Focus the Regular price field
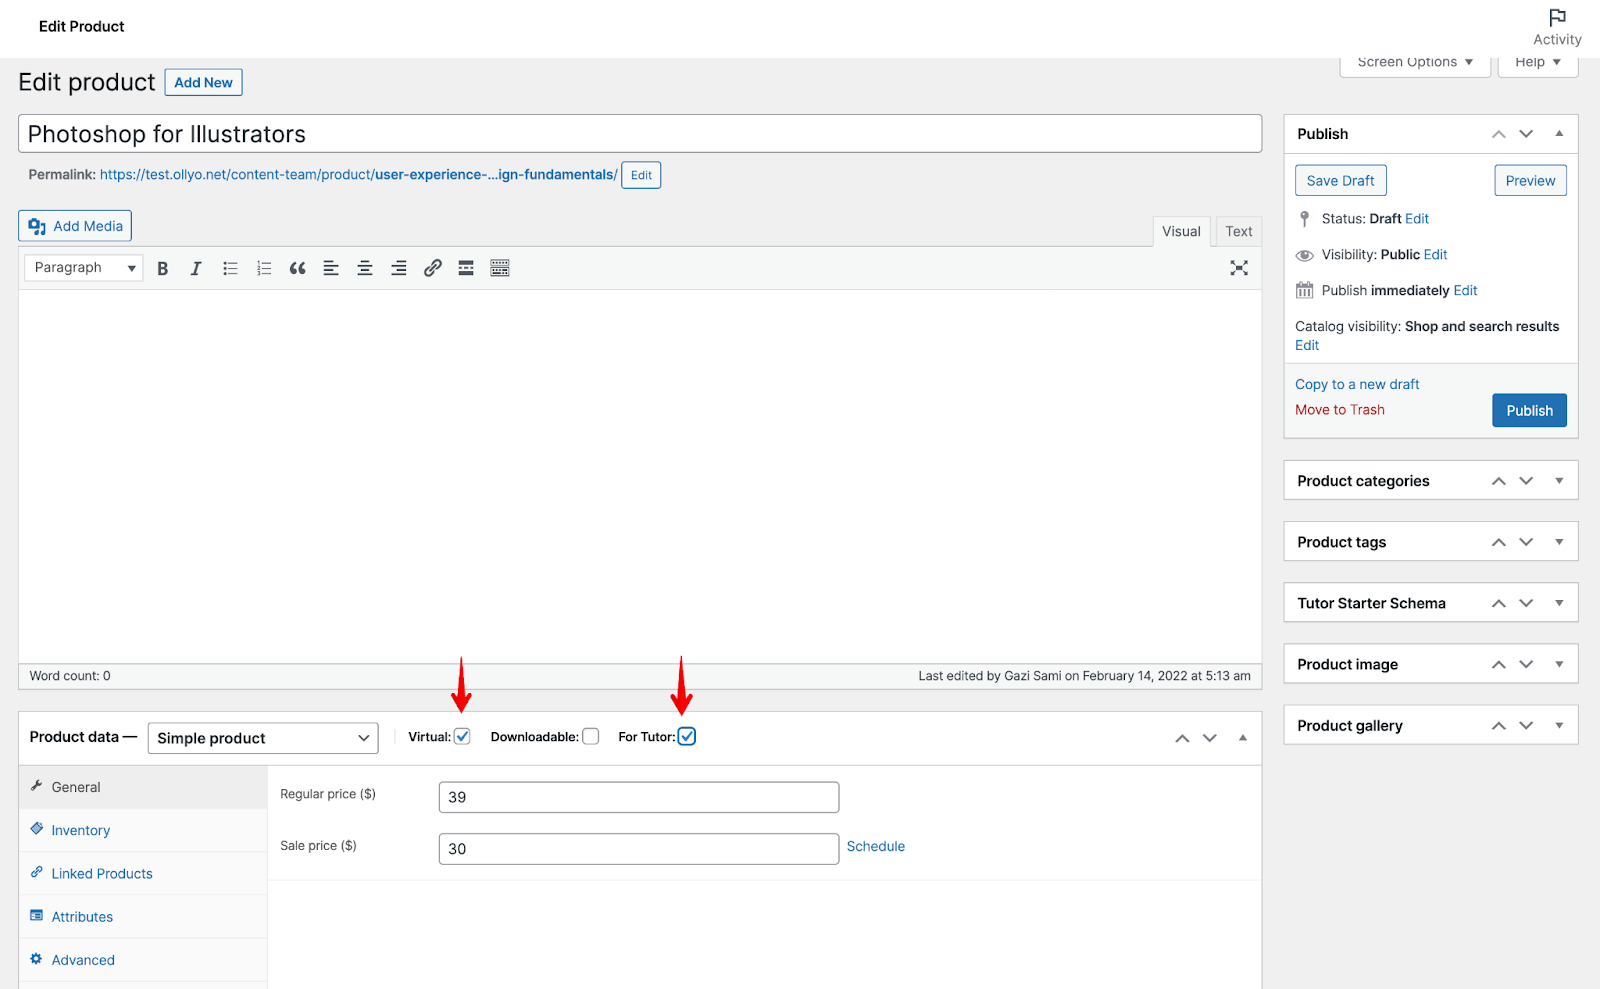The image size is (1600, 989). click(x=639, y=797)
